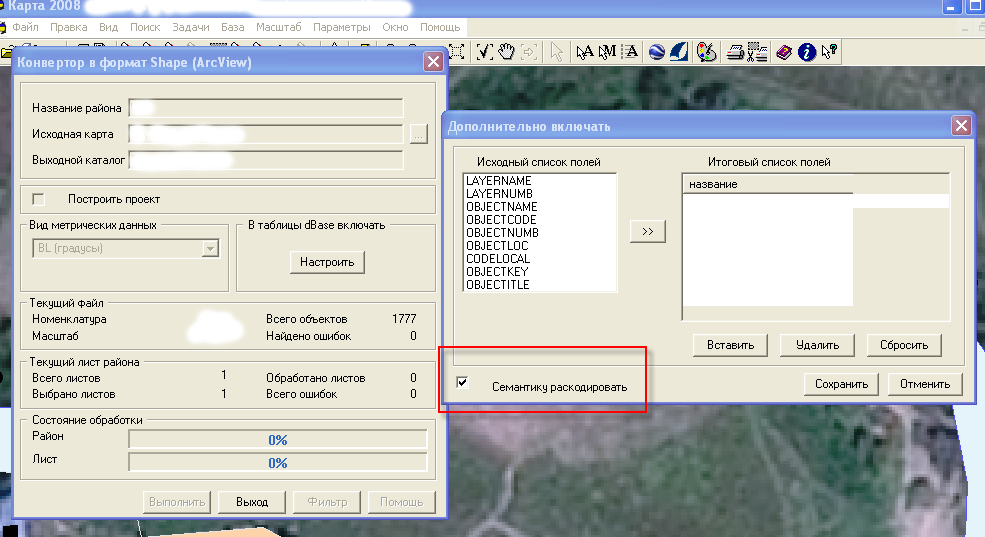Open the Помощь menu
Screen dimensions: 985x537
pyautogui.click(x=440, y=27)
